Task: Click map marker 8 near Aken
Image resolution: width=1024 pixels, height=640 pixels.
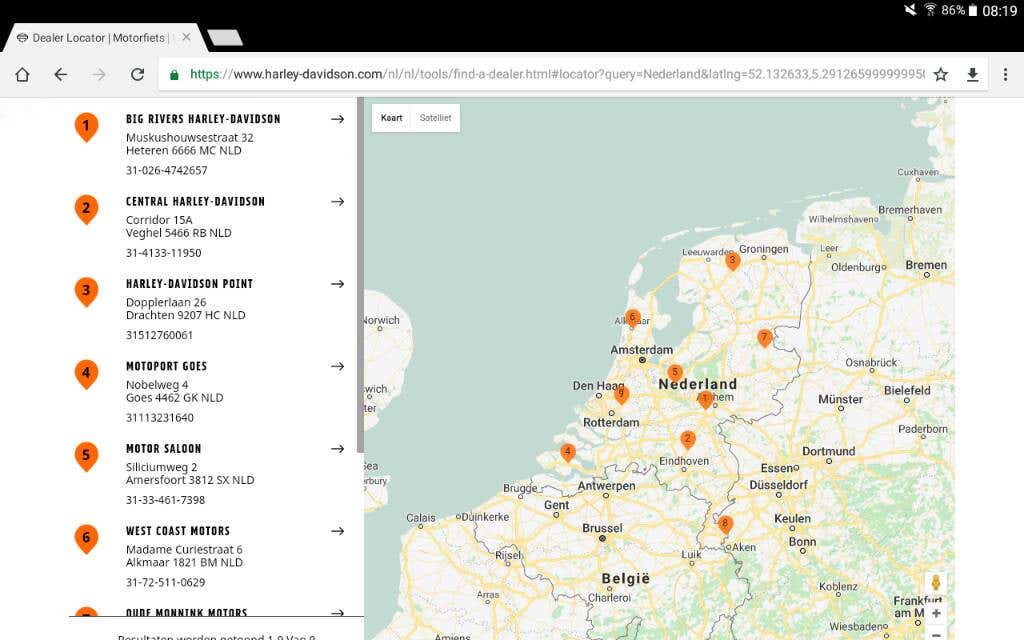Action: click(724, 524)
